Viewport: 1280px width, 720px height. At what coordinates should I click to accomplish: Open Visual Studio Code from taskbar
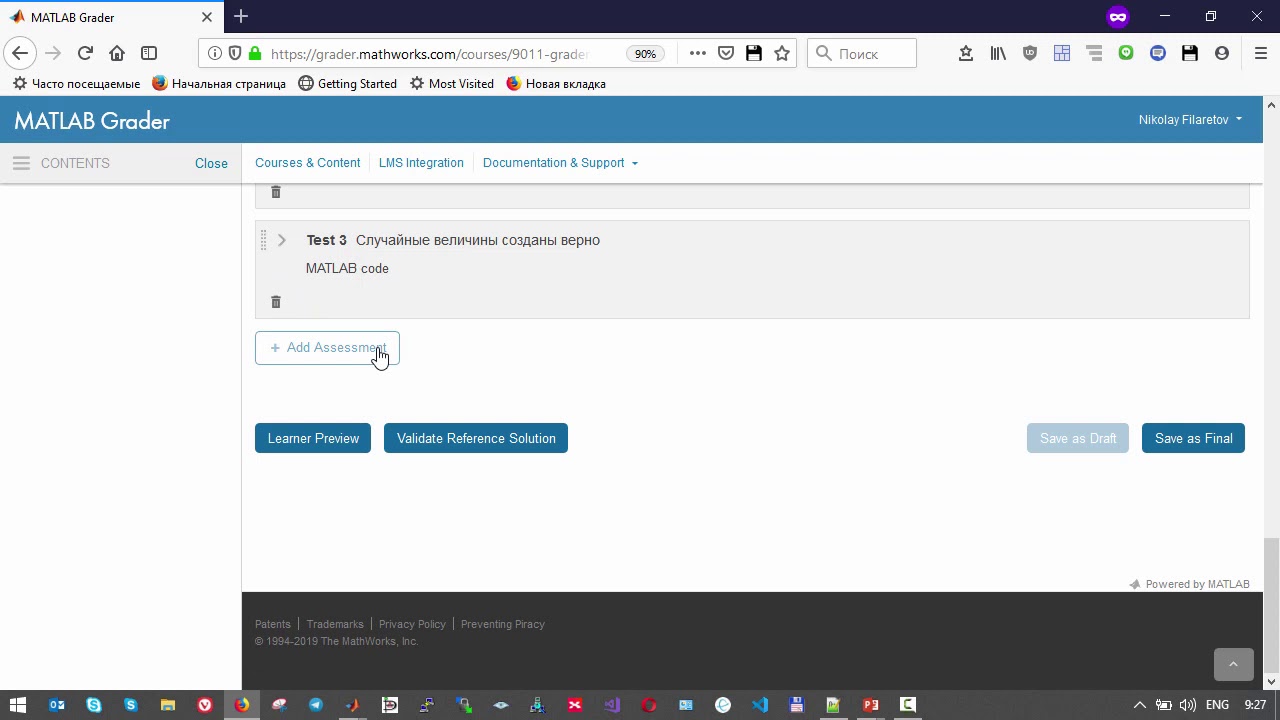(x=760, y=705)
